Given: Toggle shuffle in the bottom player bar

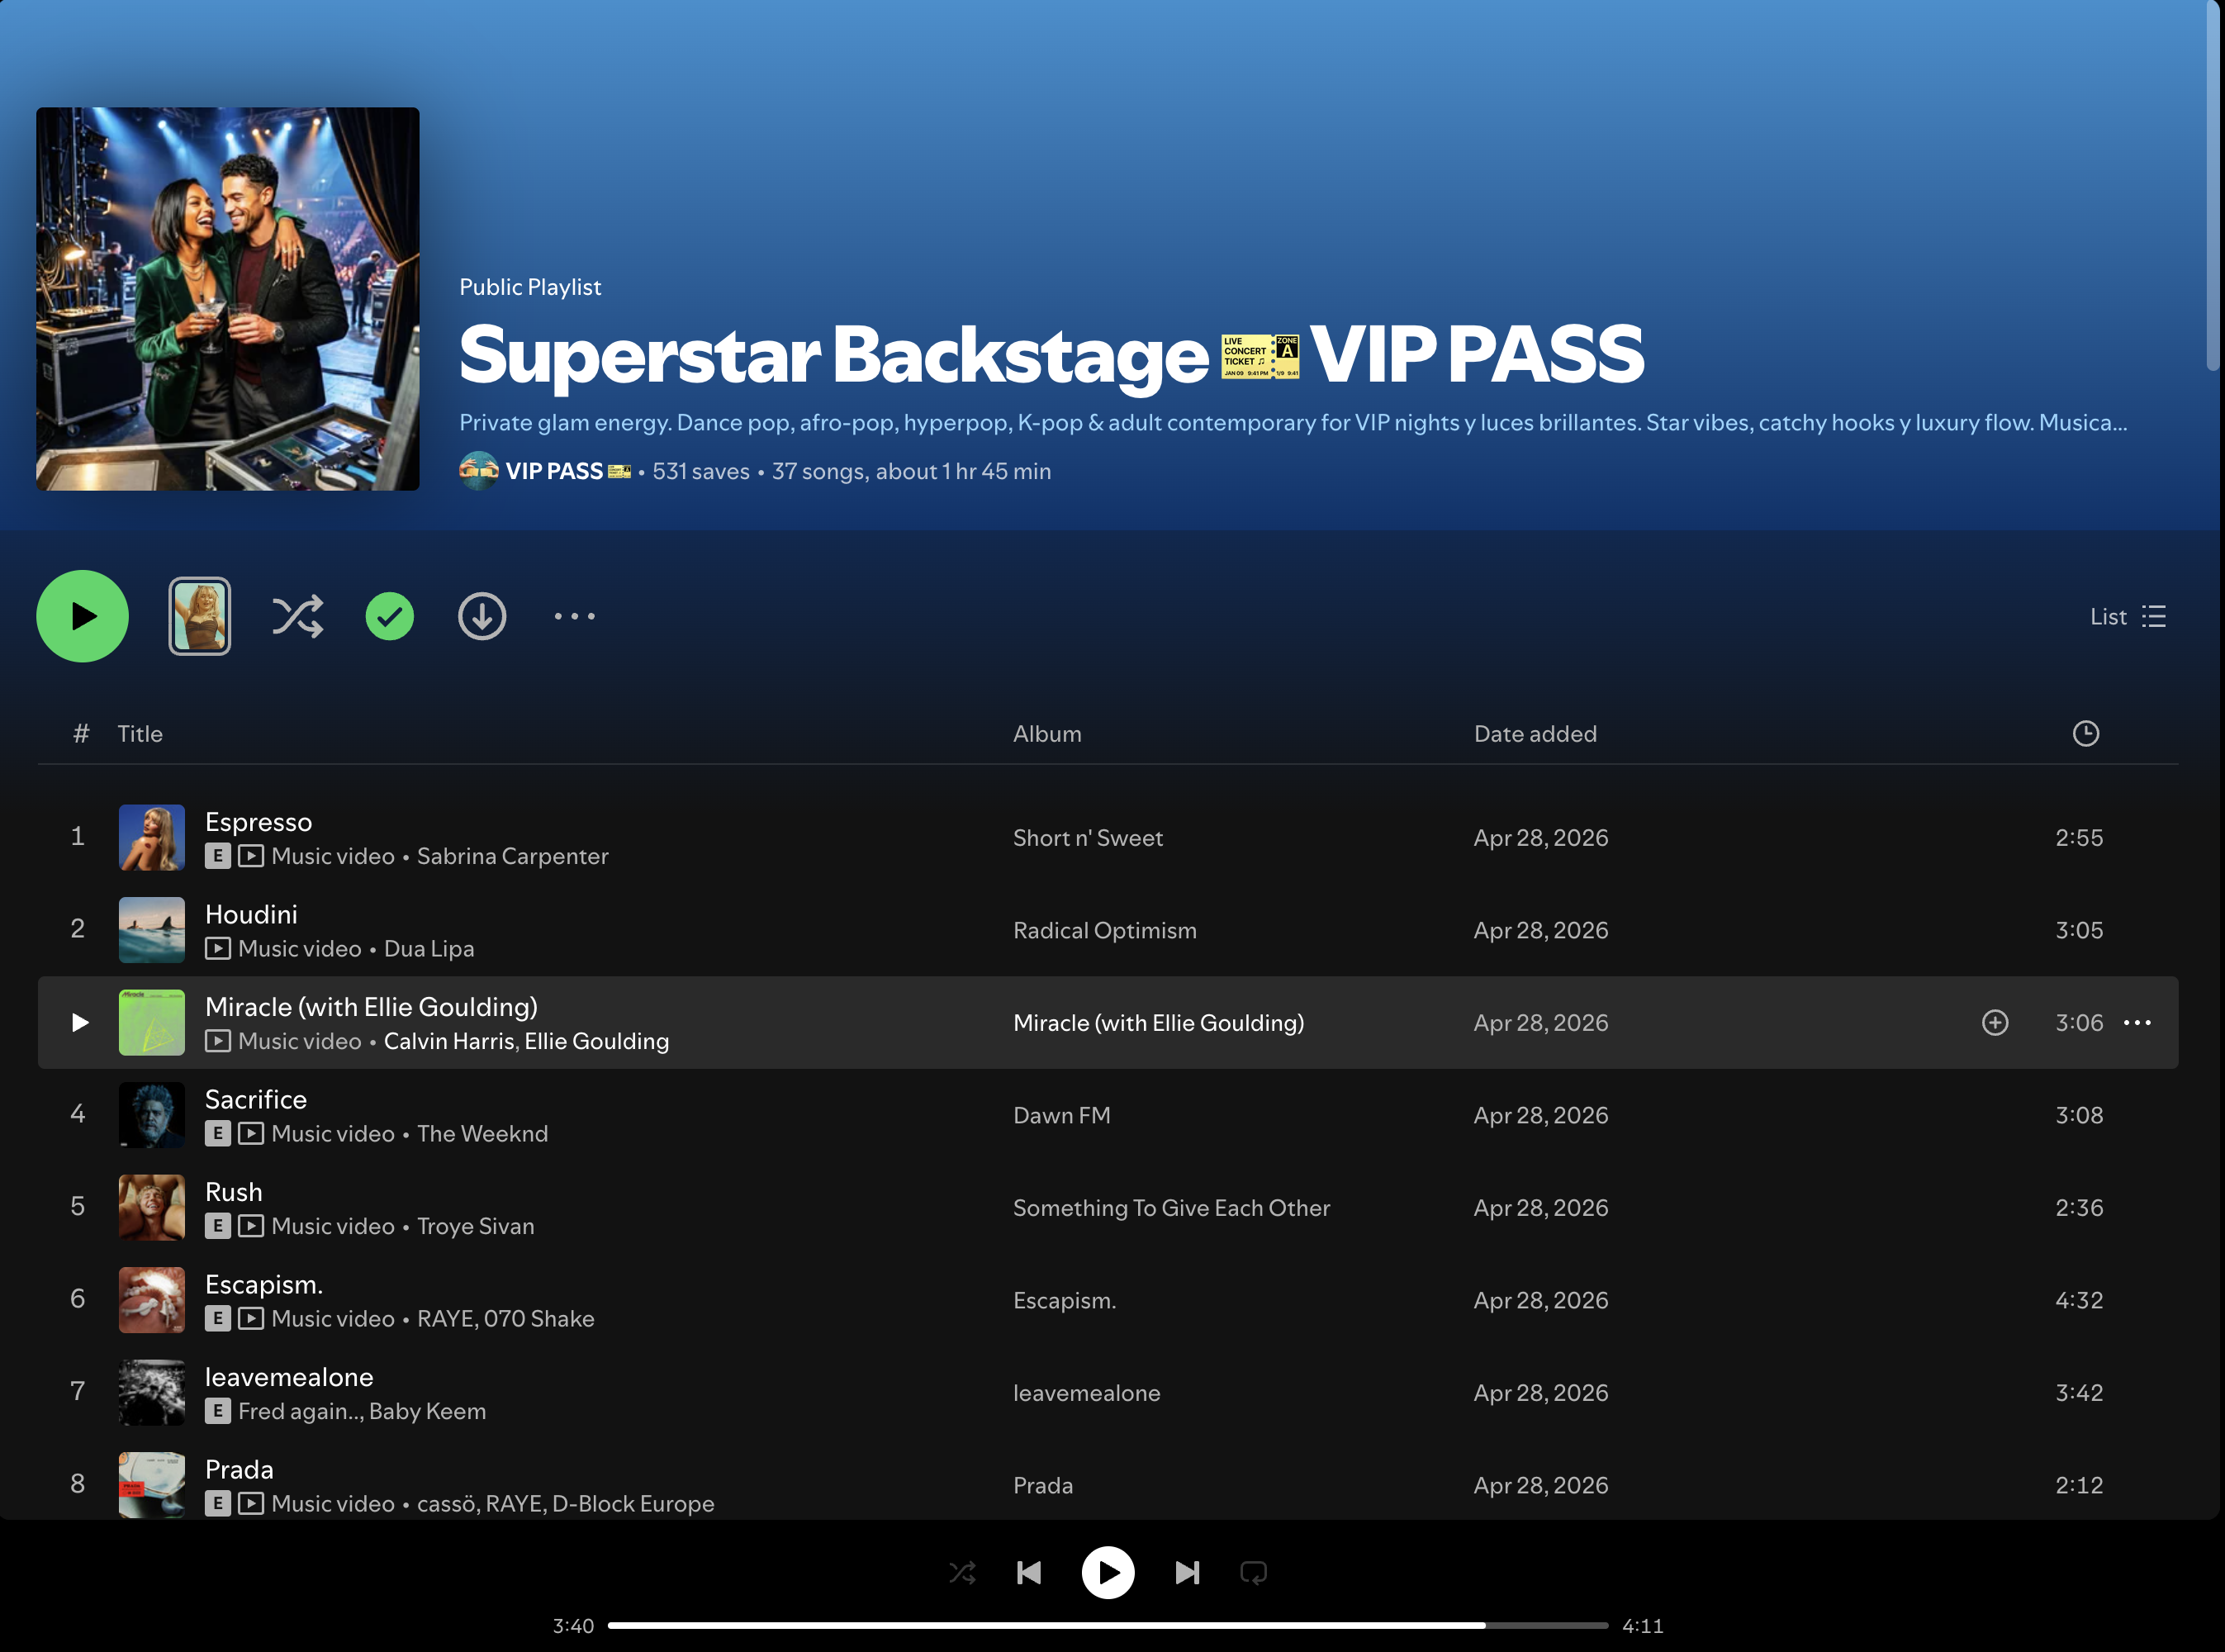Looking at the screenshot, I should pyautogui.click(x=962, y=1573).
